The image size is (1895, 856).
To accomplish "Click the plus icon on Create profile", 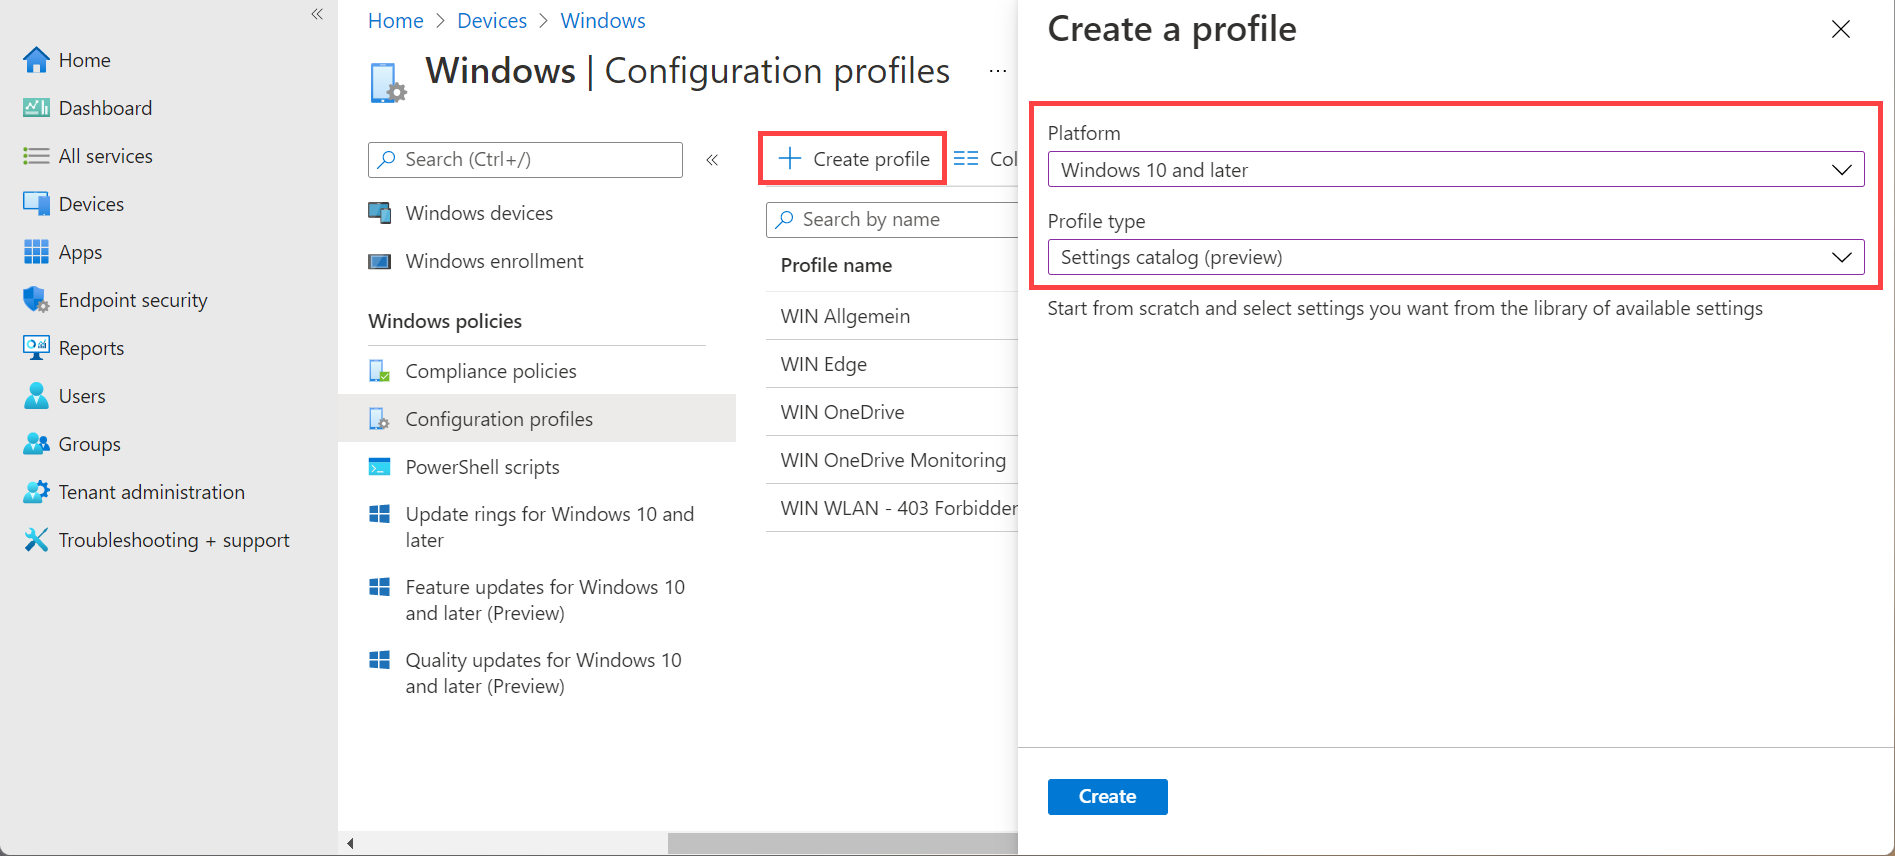I will coord(790,158).
